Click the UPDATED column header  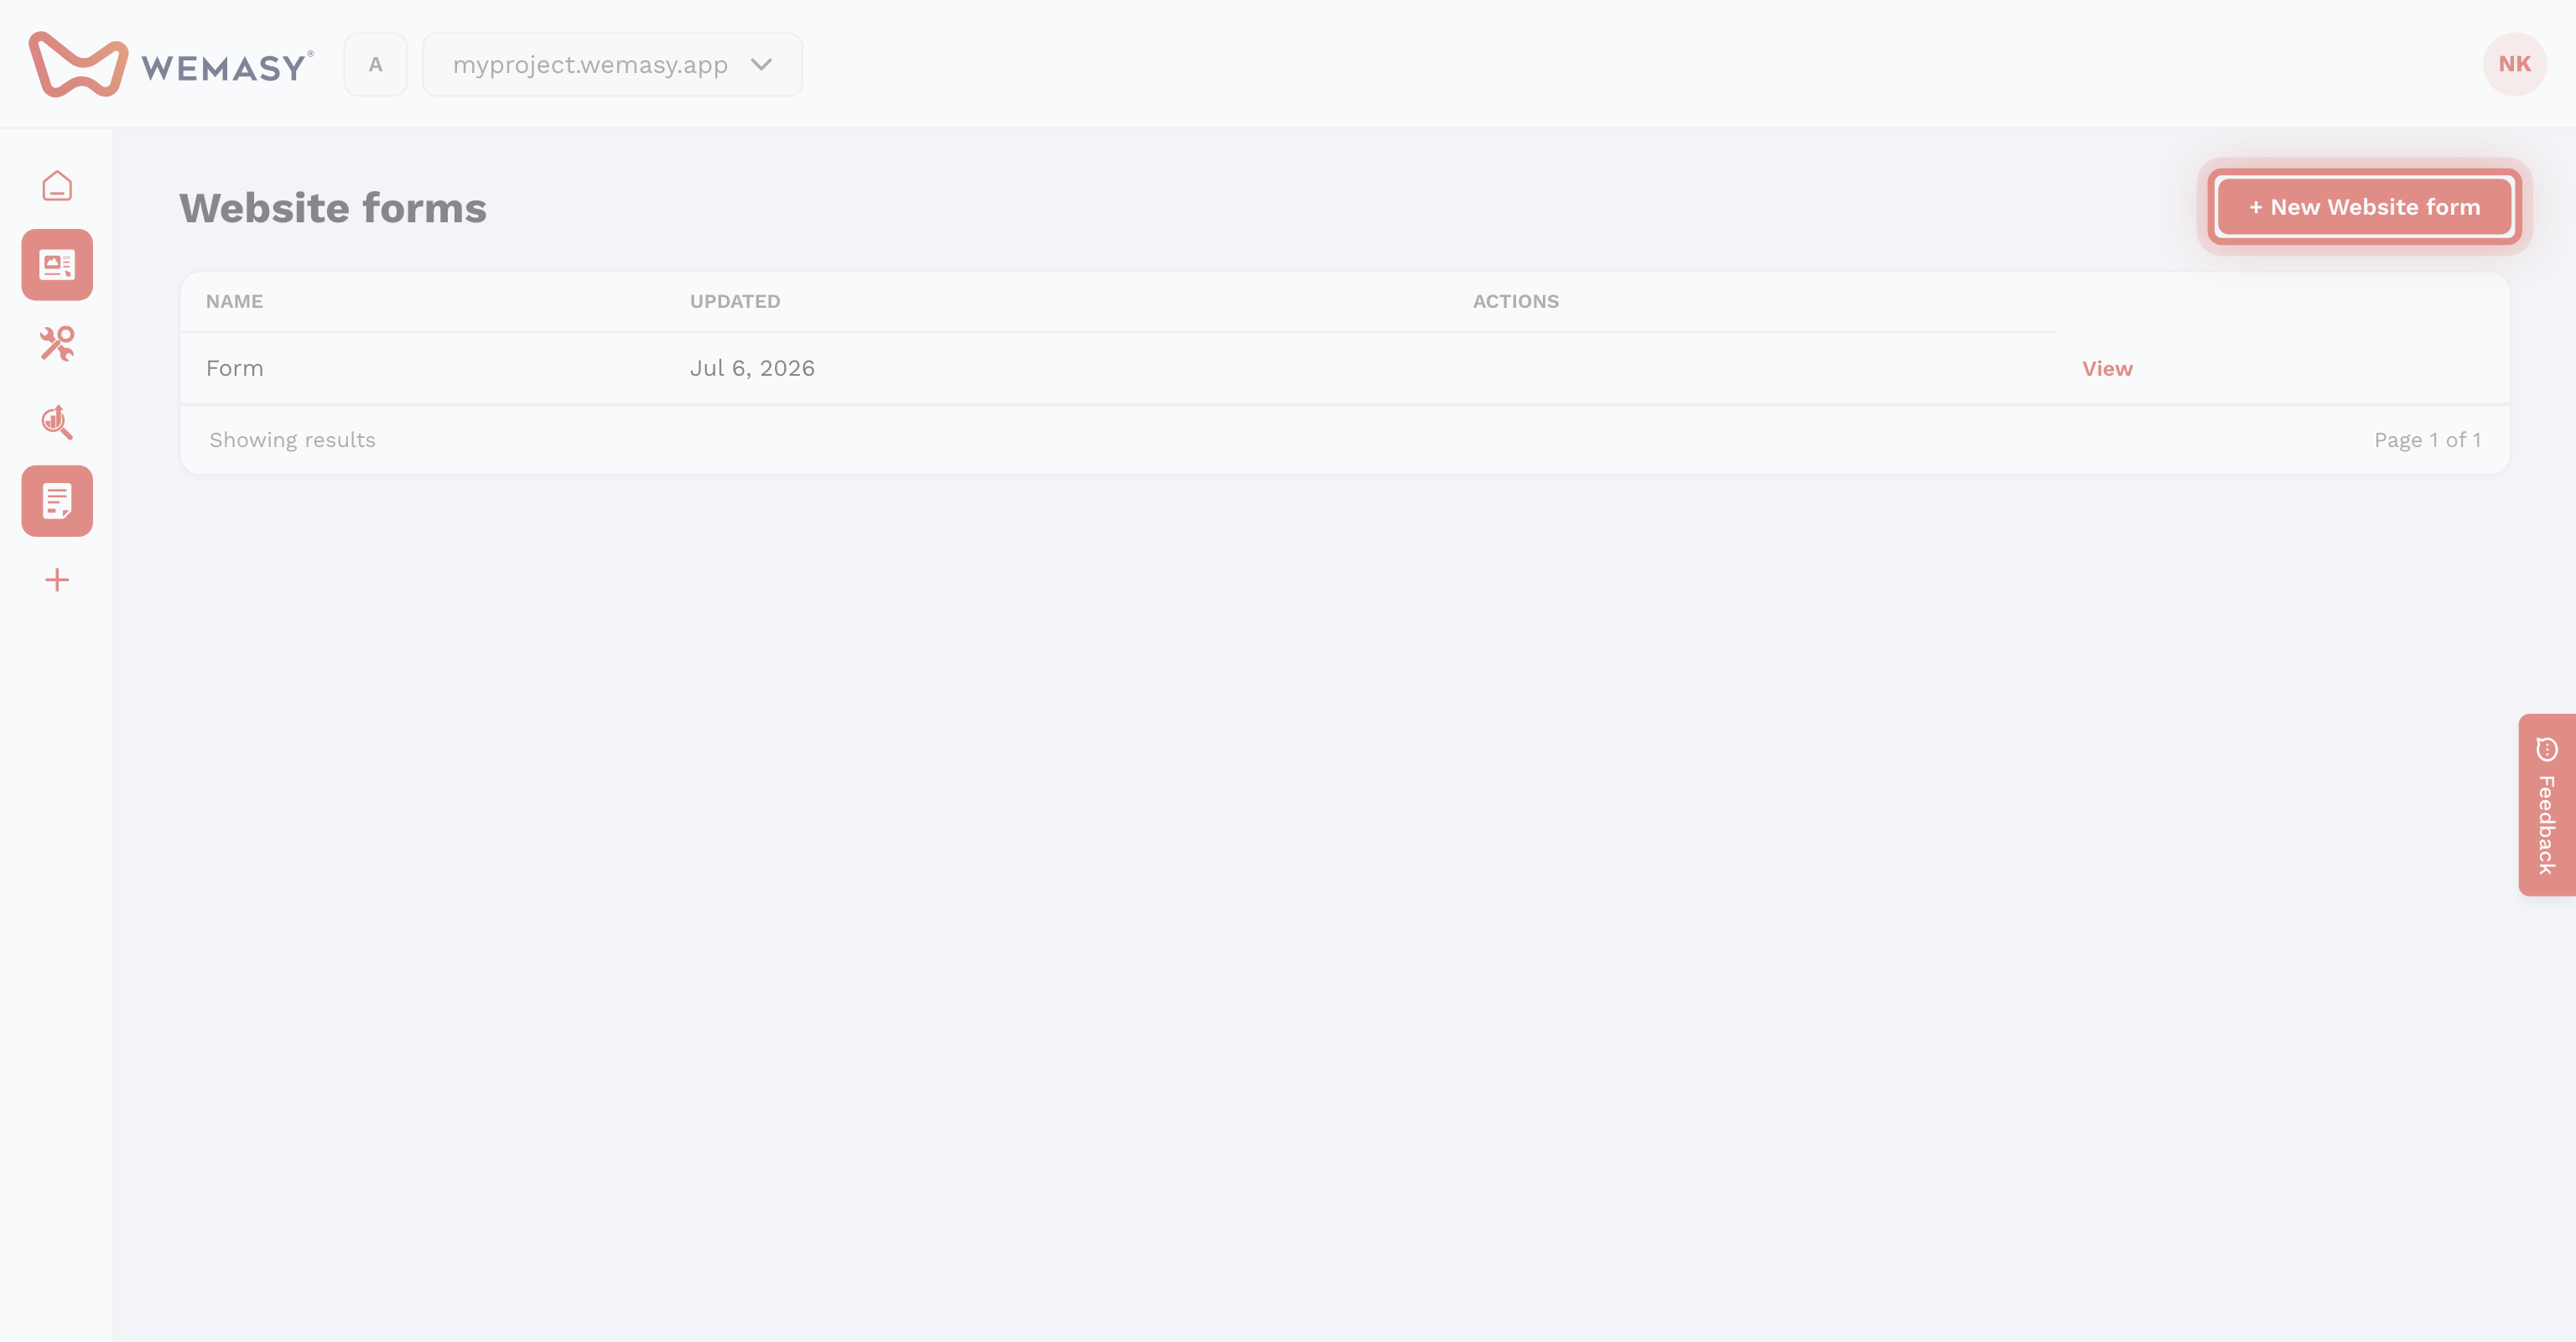tap(735, 302)
